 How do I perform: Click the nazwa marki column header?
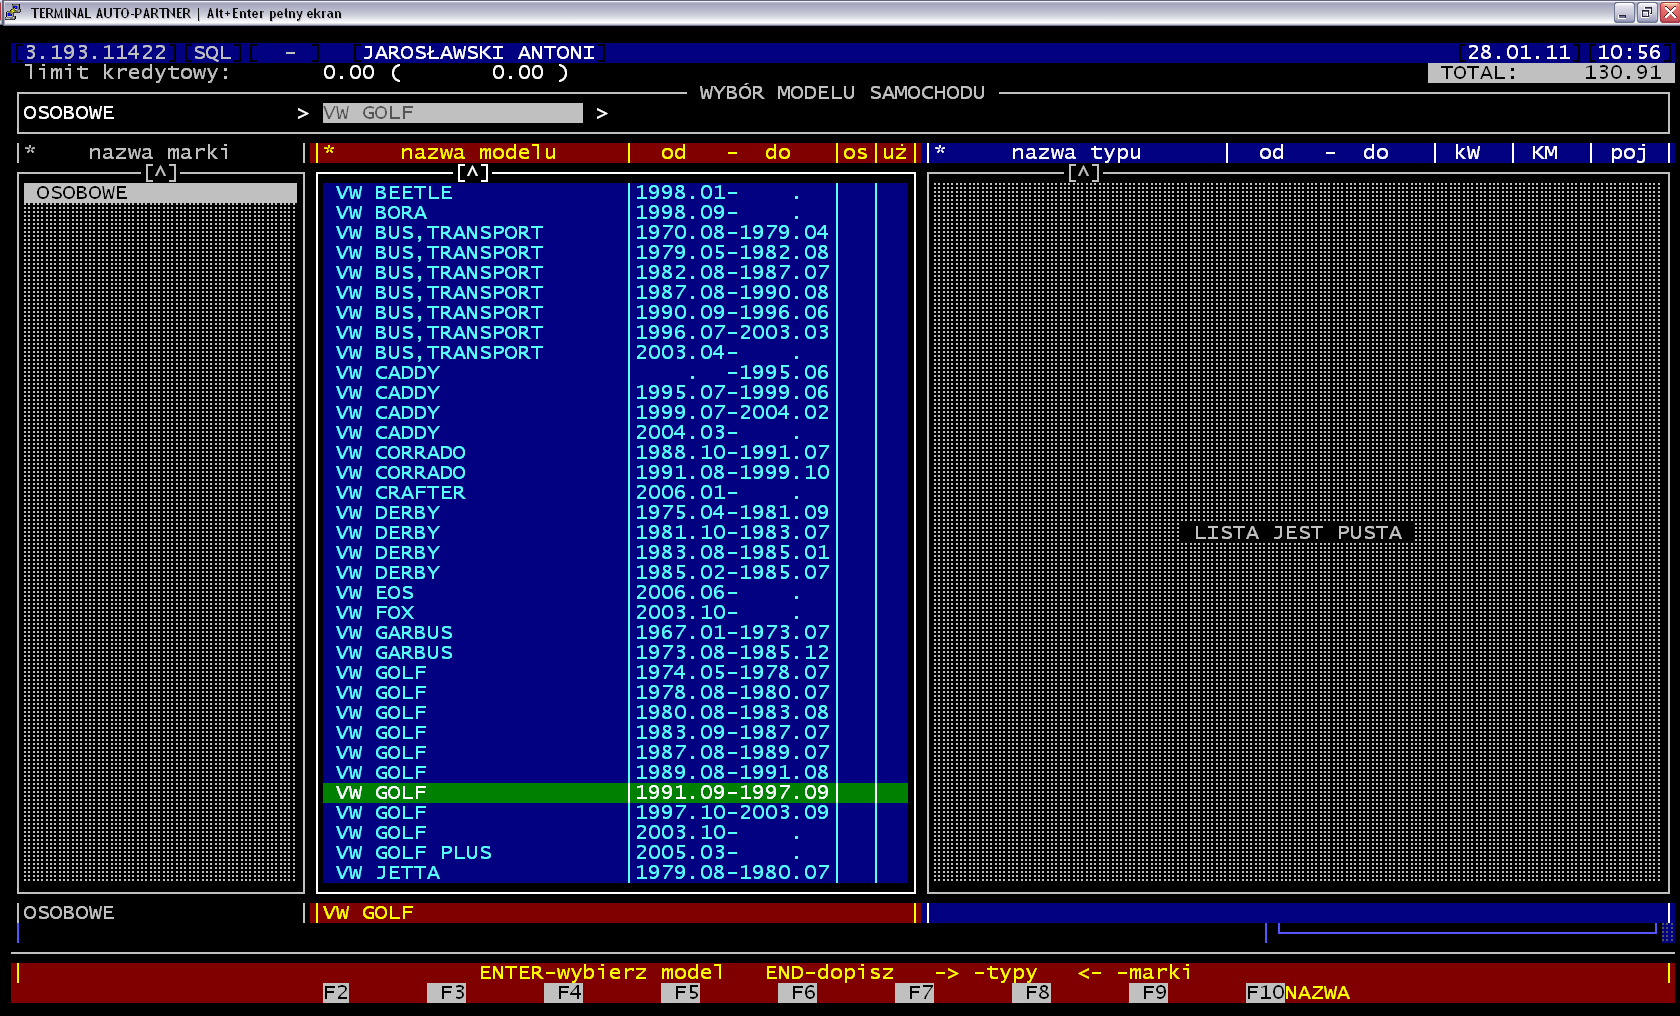(x=159, y=152)
